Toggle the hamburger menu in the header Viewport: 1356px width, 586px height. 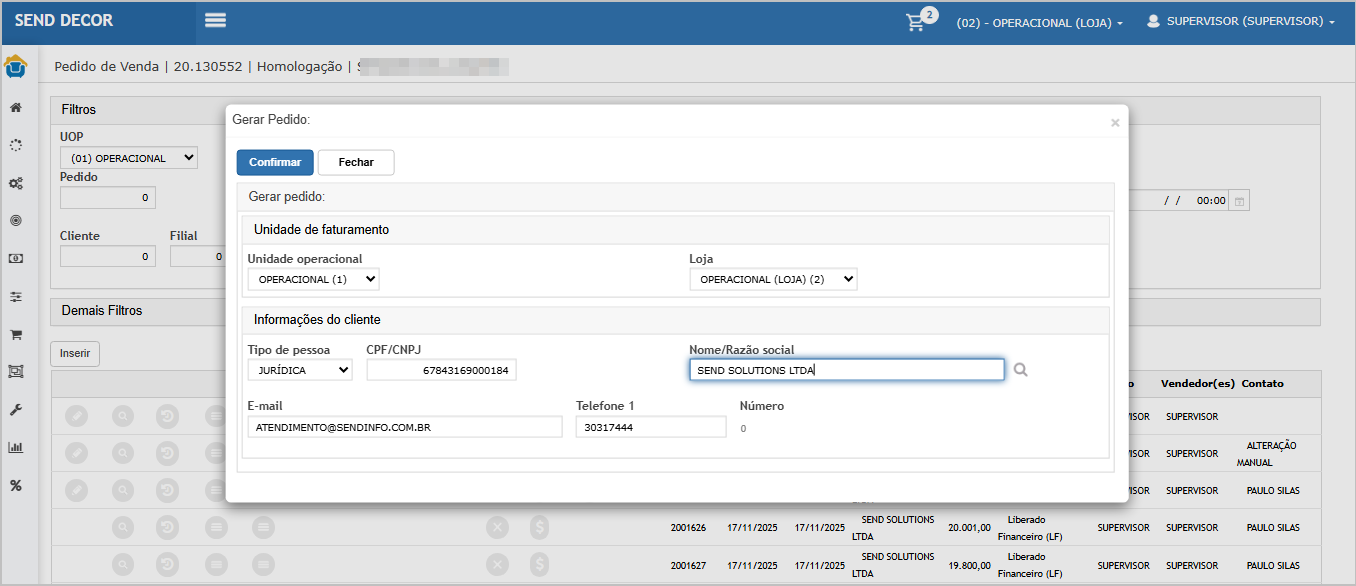pyautogui.click(x=215, y=21)
